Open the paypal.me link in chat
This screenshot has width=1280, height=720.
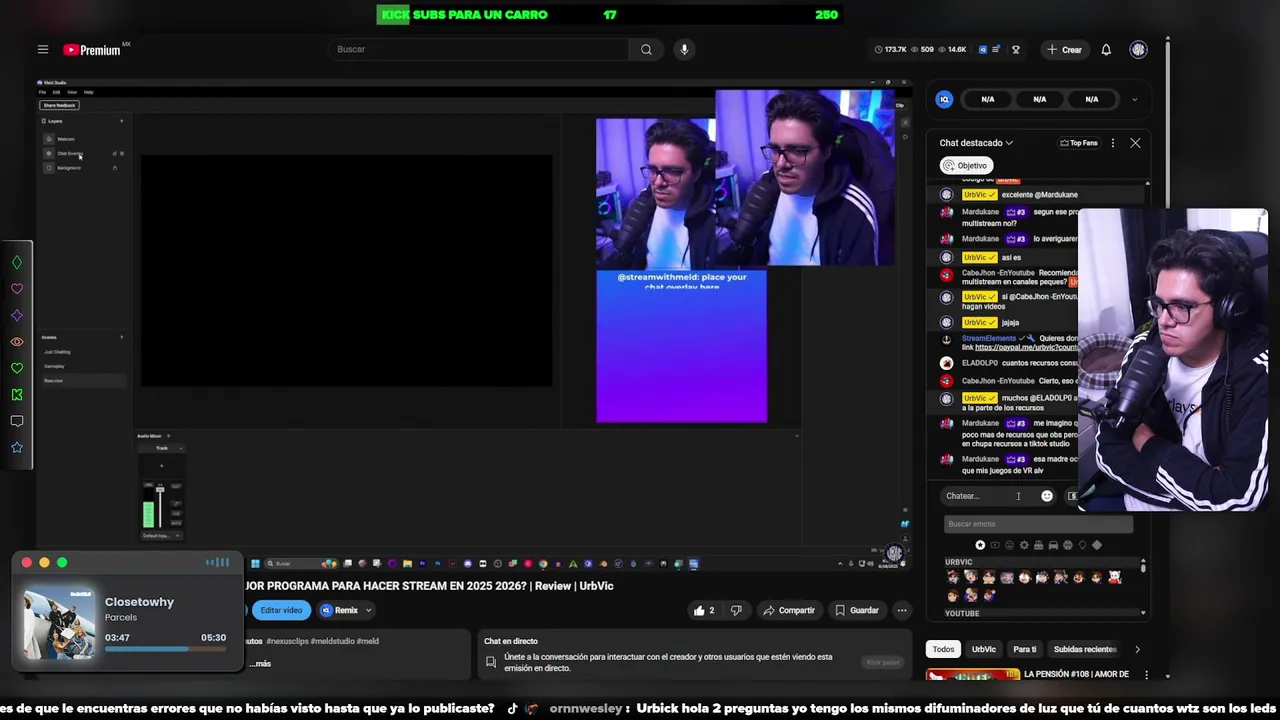pos(1026,347)
